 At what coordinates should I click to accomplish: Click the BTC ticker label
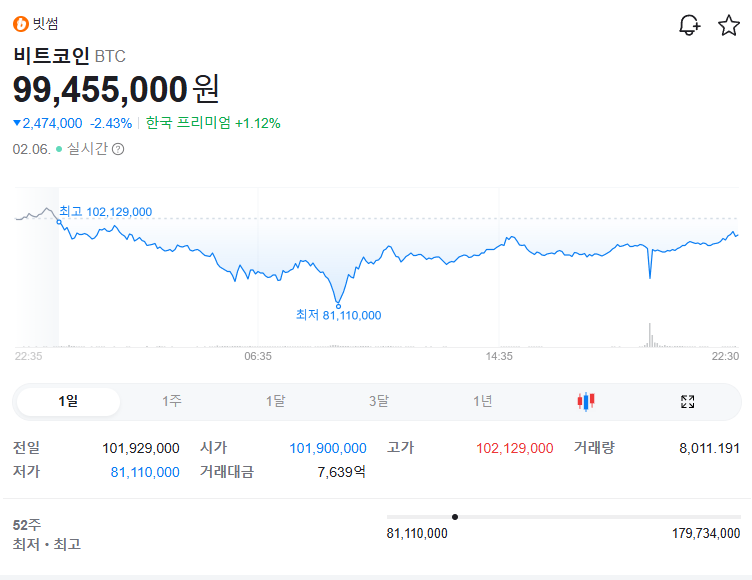tap(110, 57)
